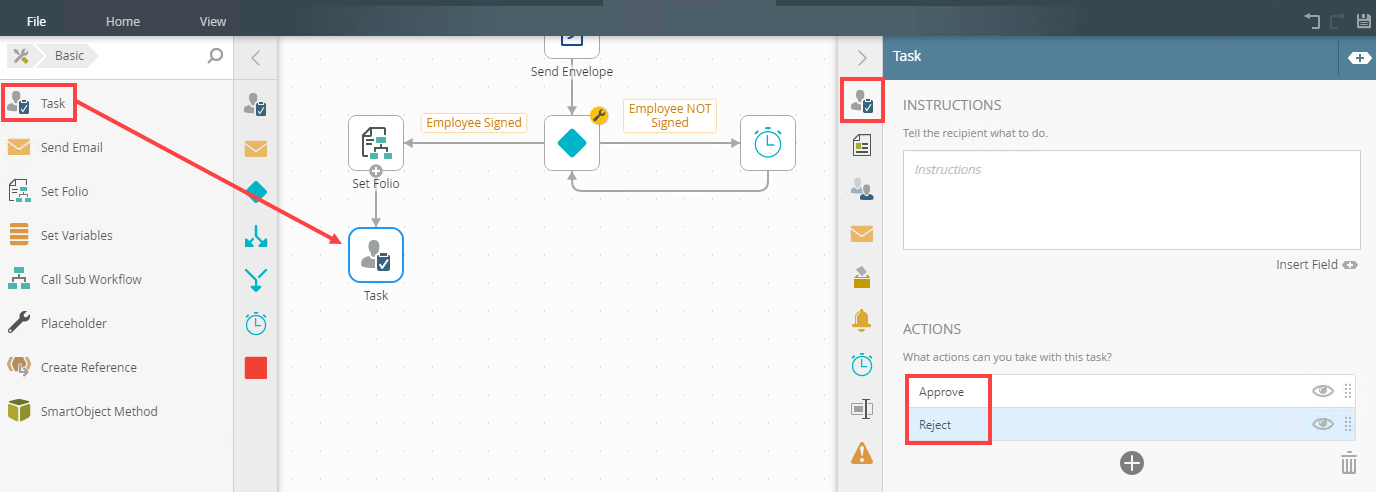Pick the red End square in the favorites bar
The height and width of the screenshot is (492, 1376).
point(256,368)
